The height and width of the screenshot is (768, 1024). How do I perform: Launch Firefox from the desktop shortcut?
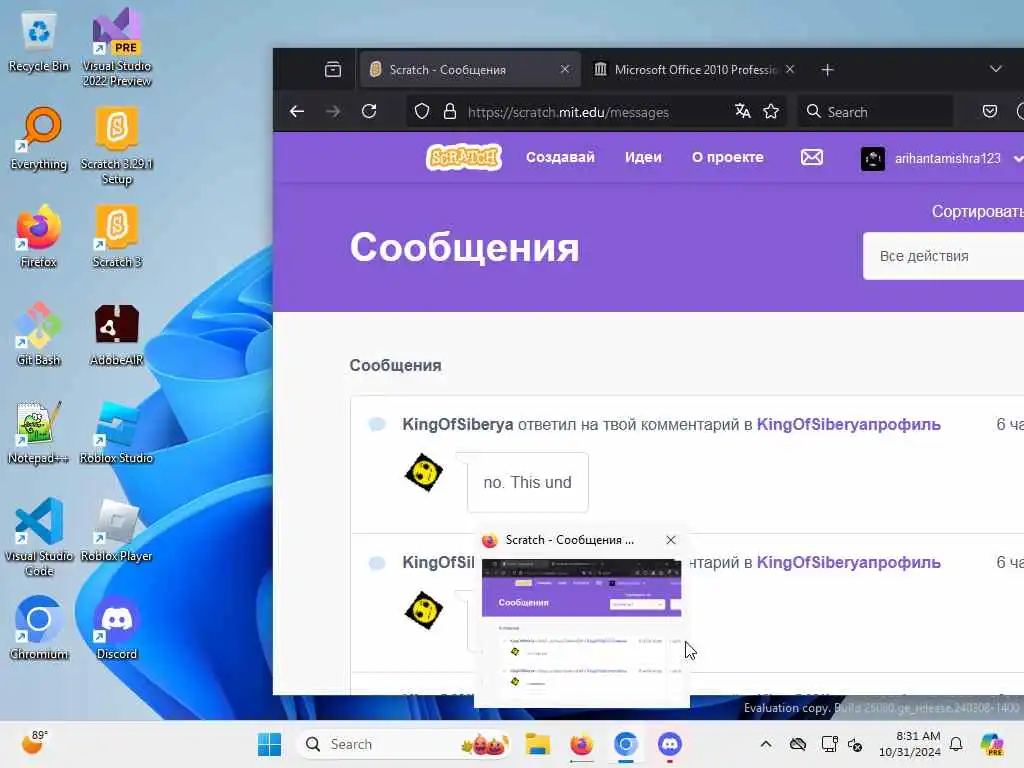tap(39, 237)
